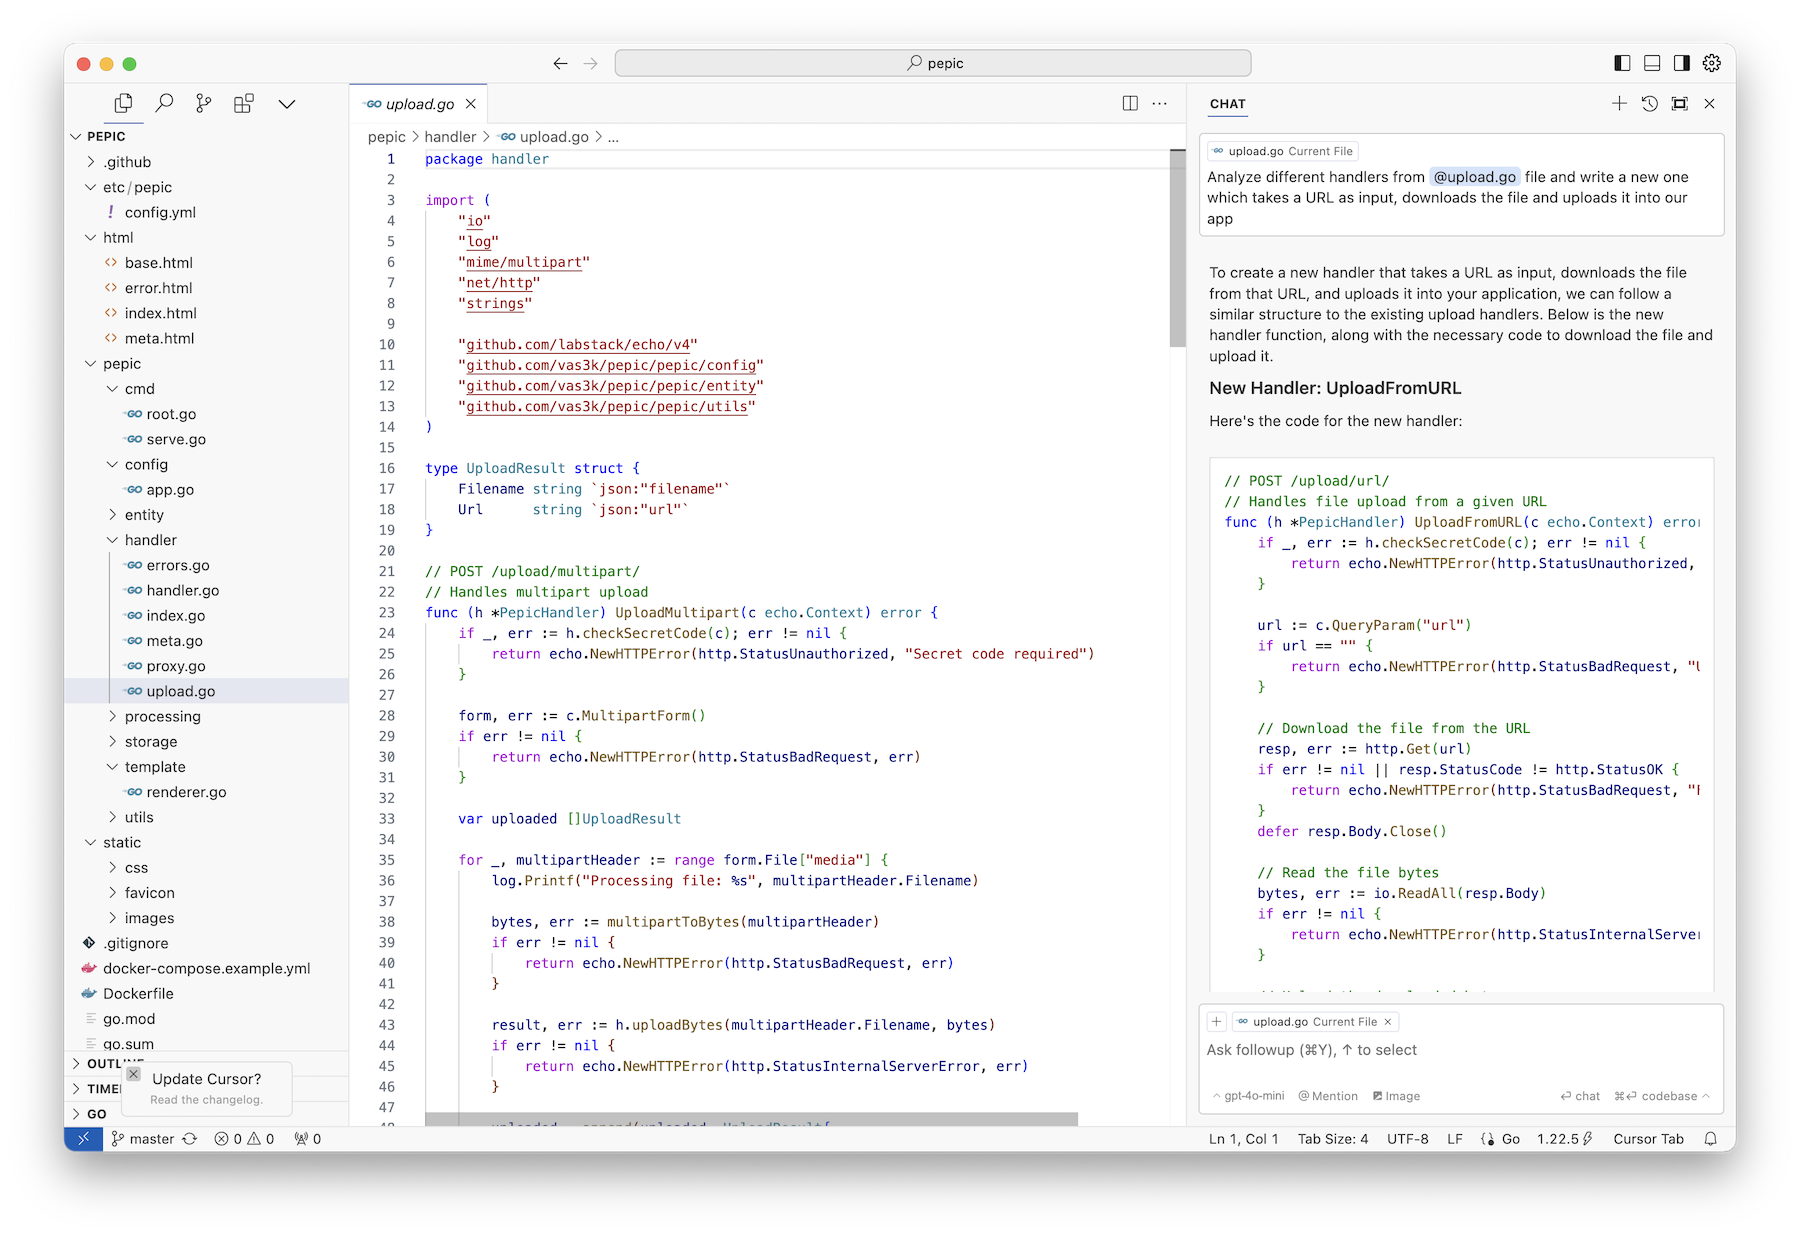Send with chat button

point(1580,1096)
